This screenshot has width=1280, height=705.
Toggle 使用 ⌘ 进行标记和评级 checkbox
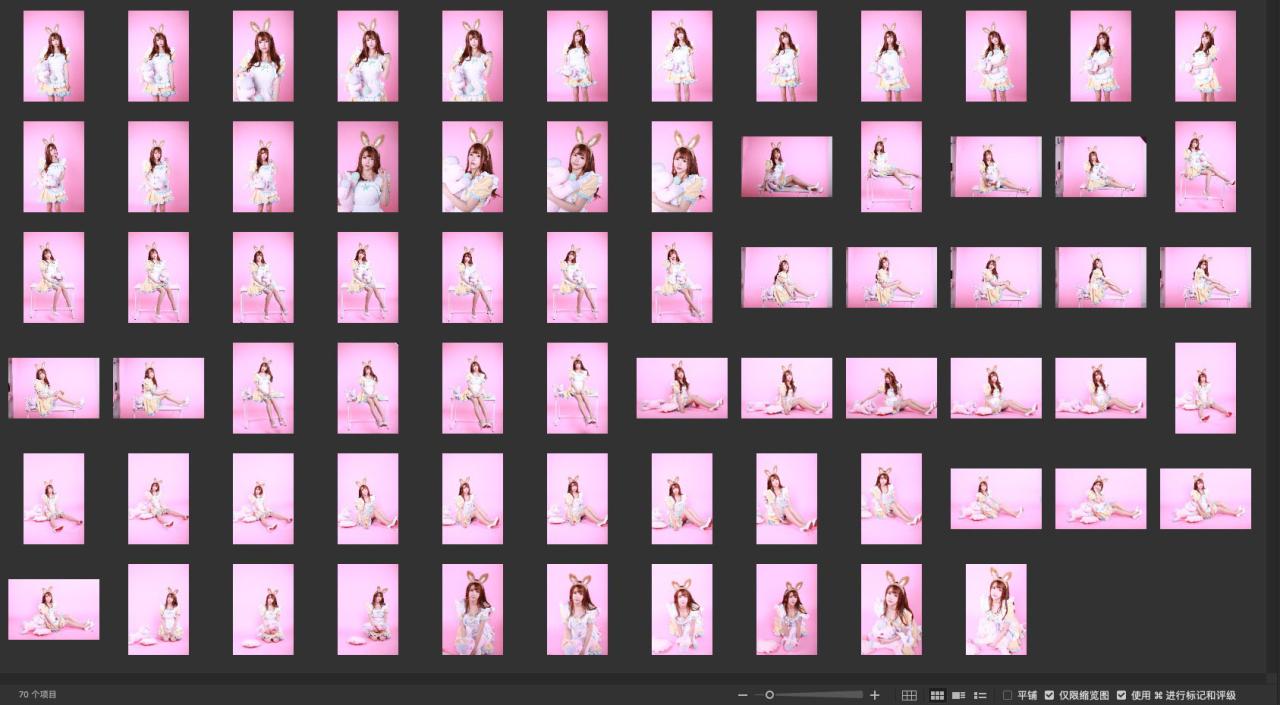pyautogui.click(x=1121, y=695)
